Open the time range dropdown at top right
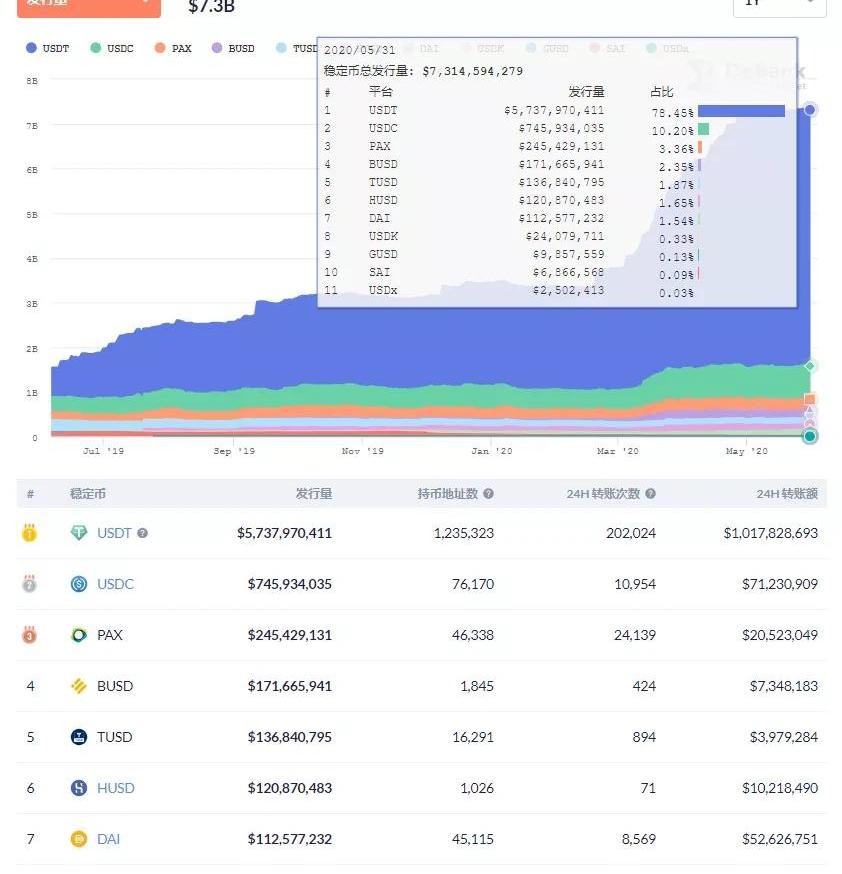The image size is (842, 874). pos(779,5)
